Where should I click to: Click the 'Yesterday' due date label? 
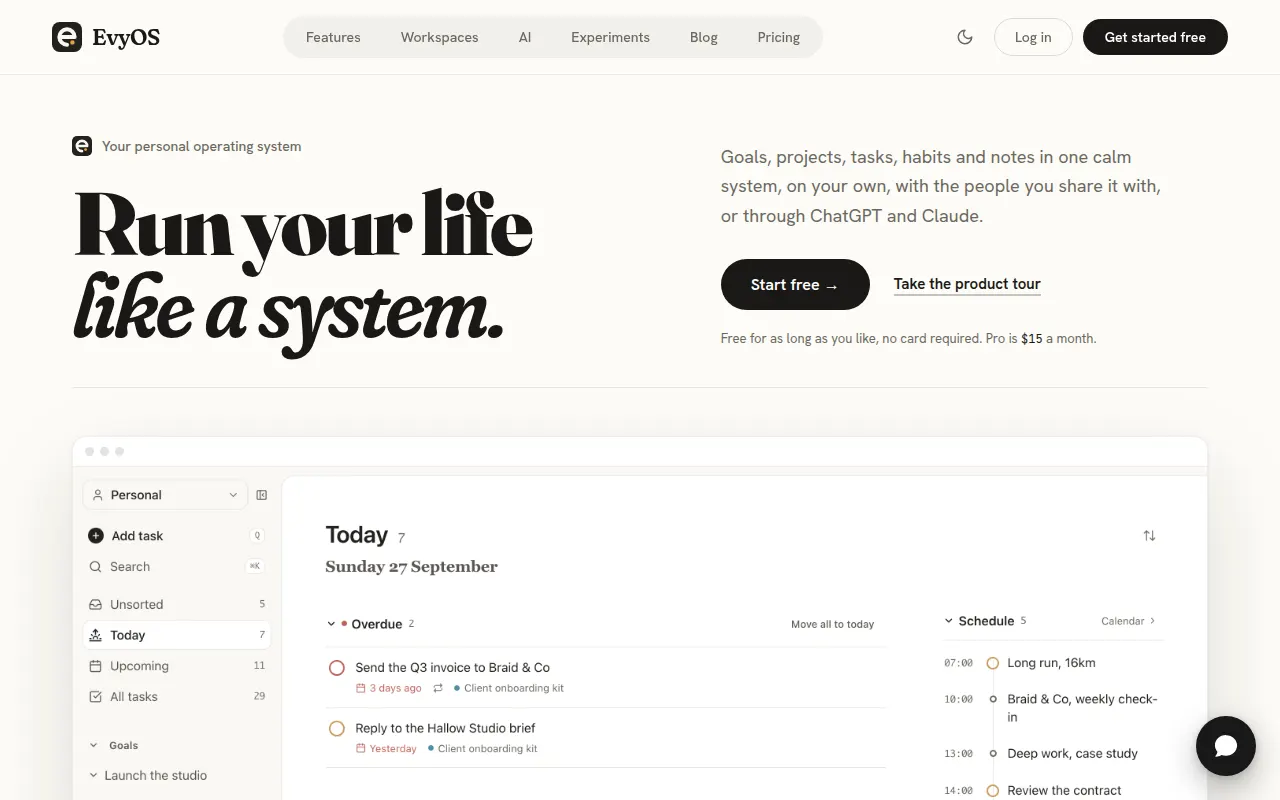click(x=386, y=749)
